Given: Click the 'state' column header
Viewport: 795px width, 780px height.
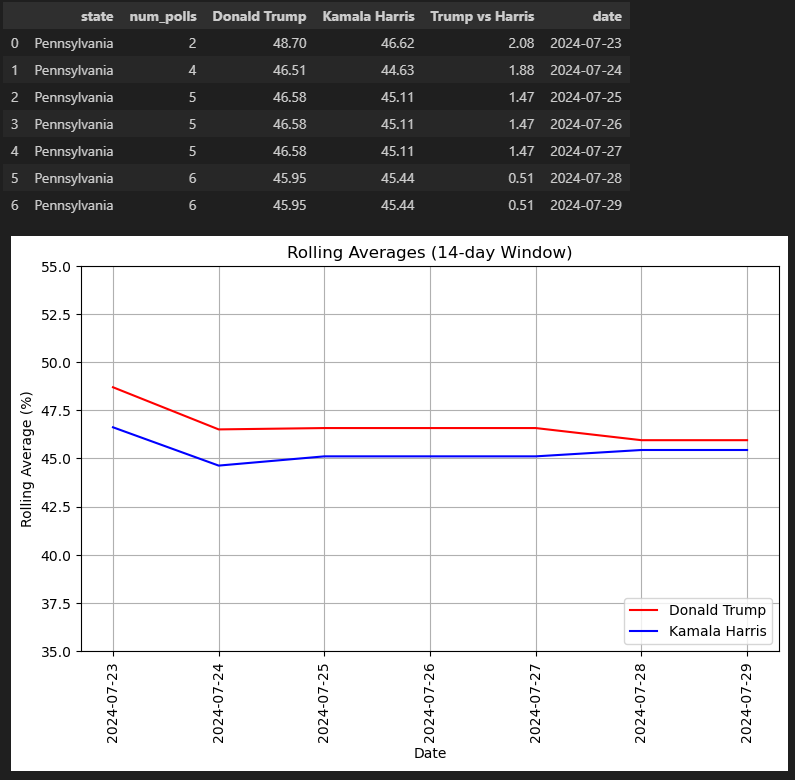Looking at the screenshot, I should point(97,16).
